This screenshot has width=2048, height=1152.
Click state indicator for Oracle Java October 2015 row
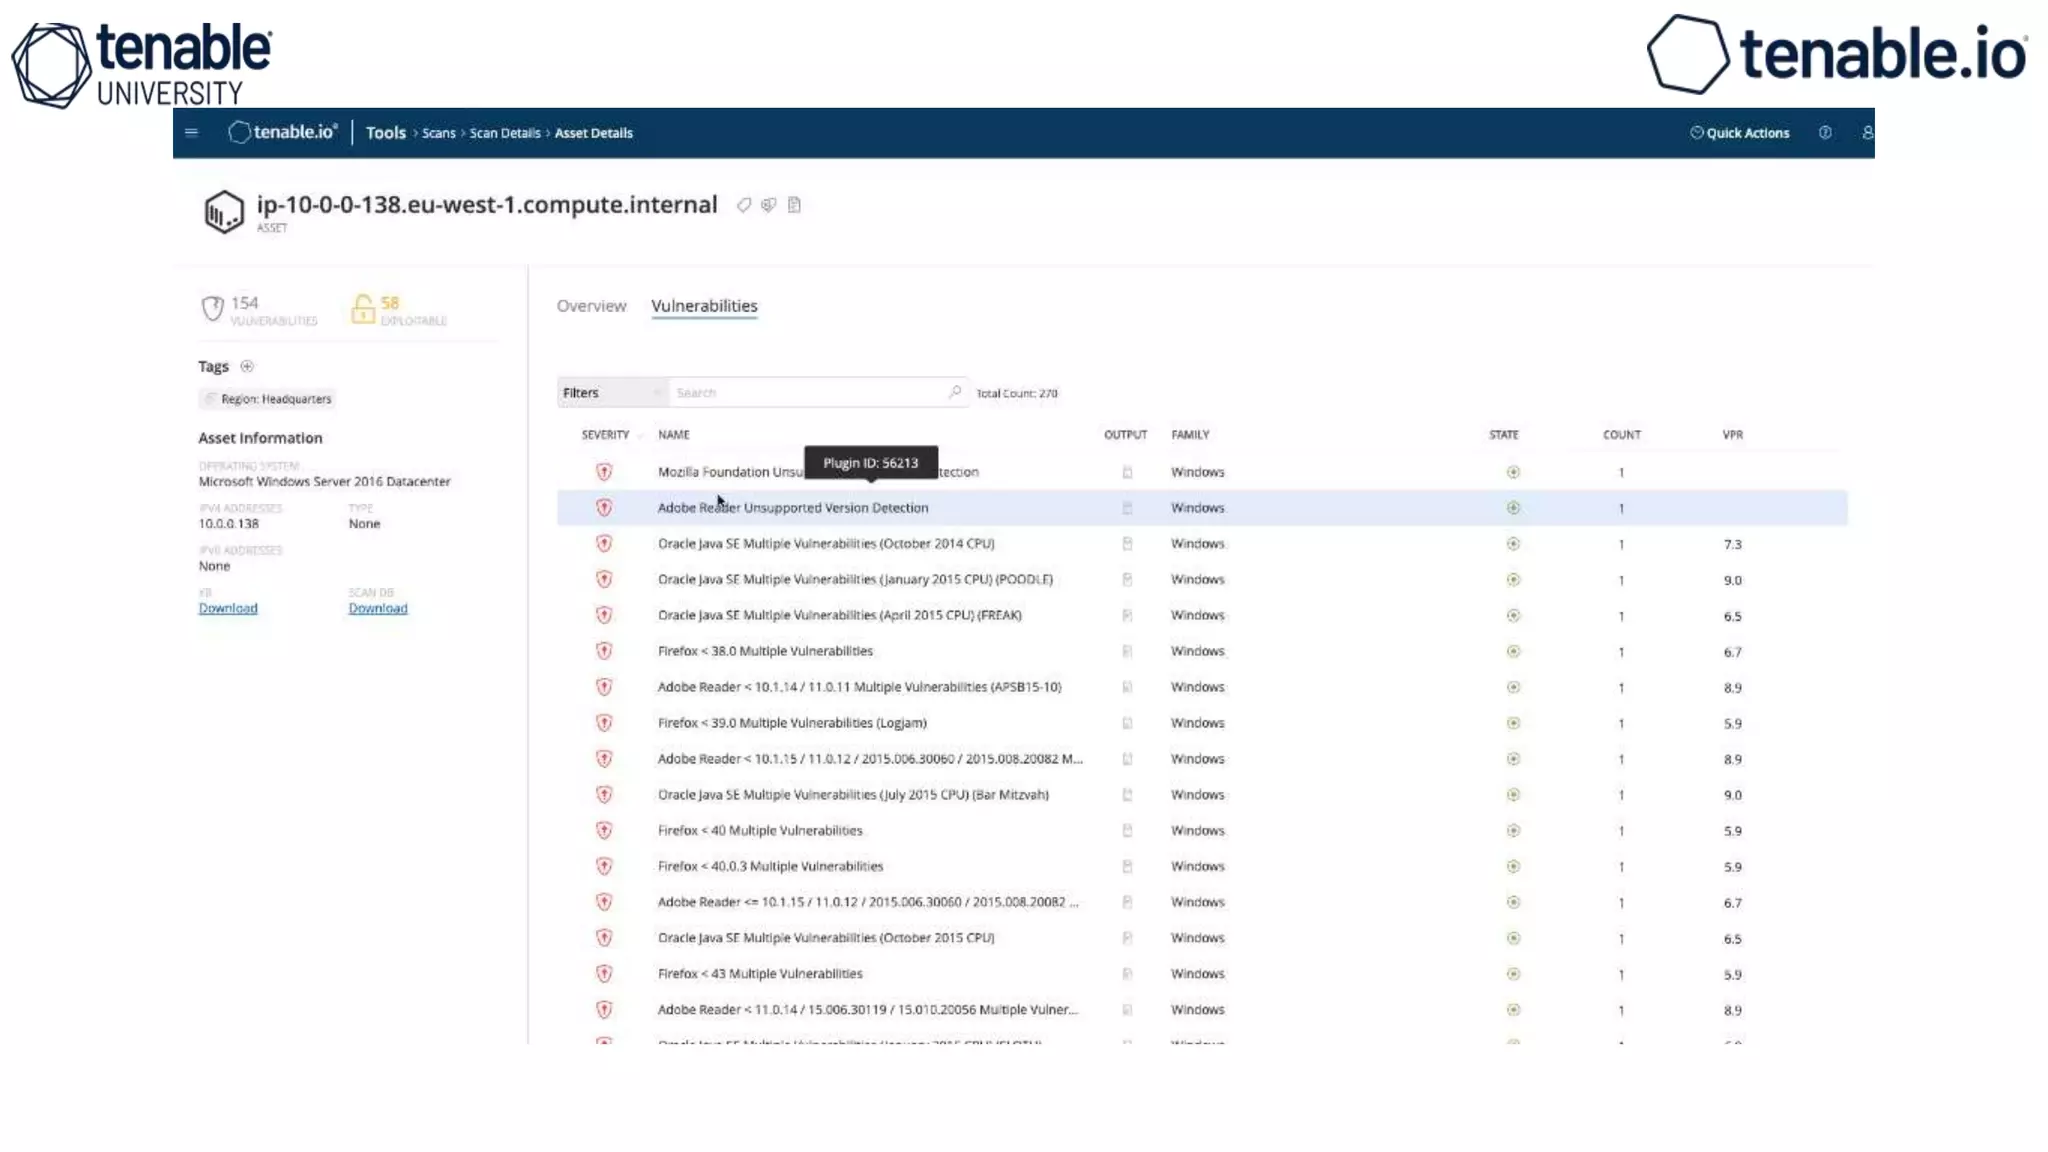(1513, 938)
